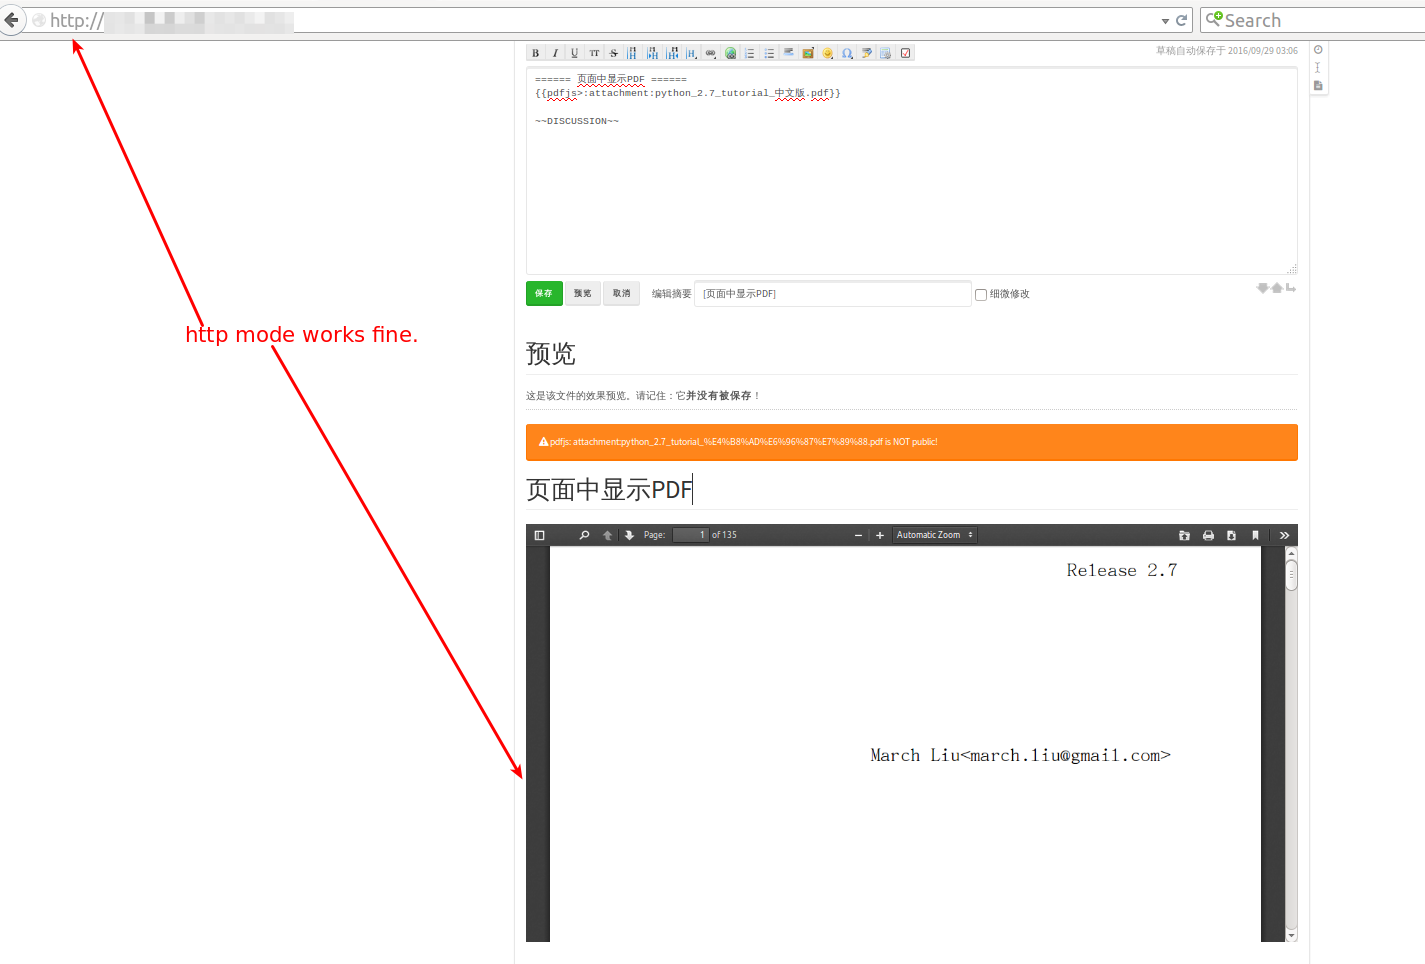Toggle editor text wrap arrow icon
The image size is (1425, 964).
[x=1291, y=288]
